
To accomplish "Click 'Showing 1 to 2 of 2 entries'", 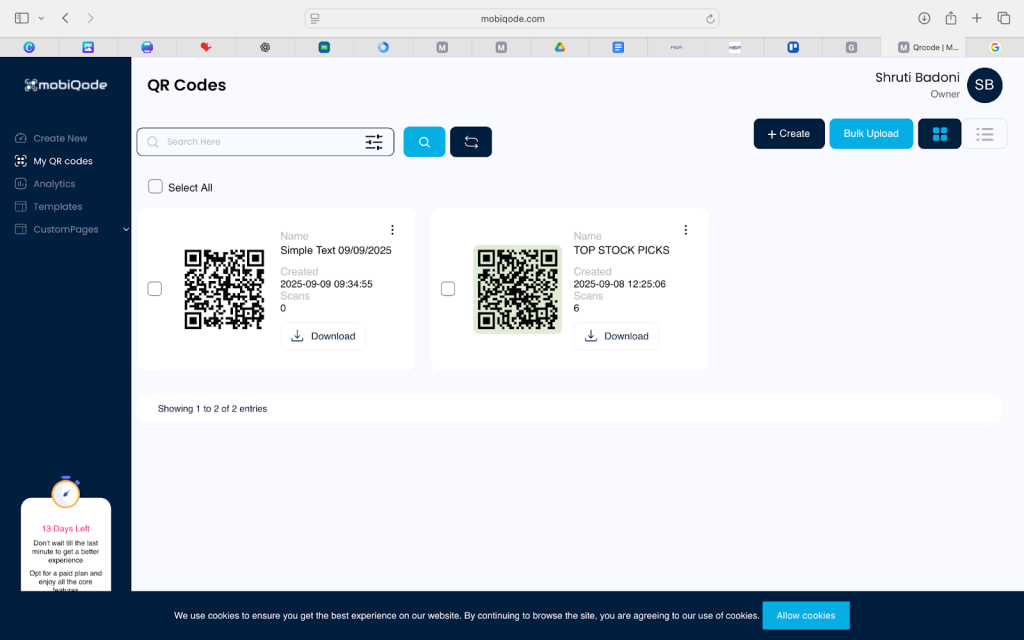I will point(212,409).
